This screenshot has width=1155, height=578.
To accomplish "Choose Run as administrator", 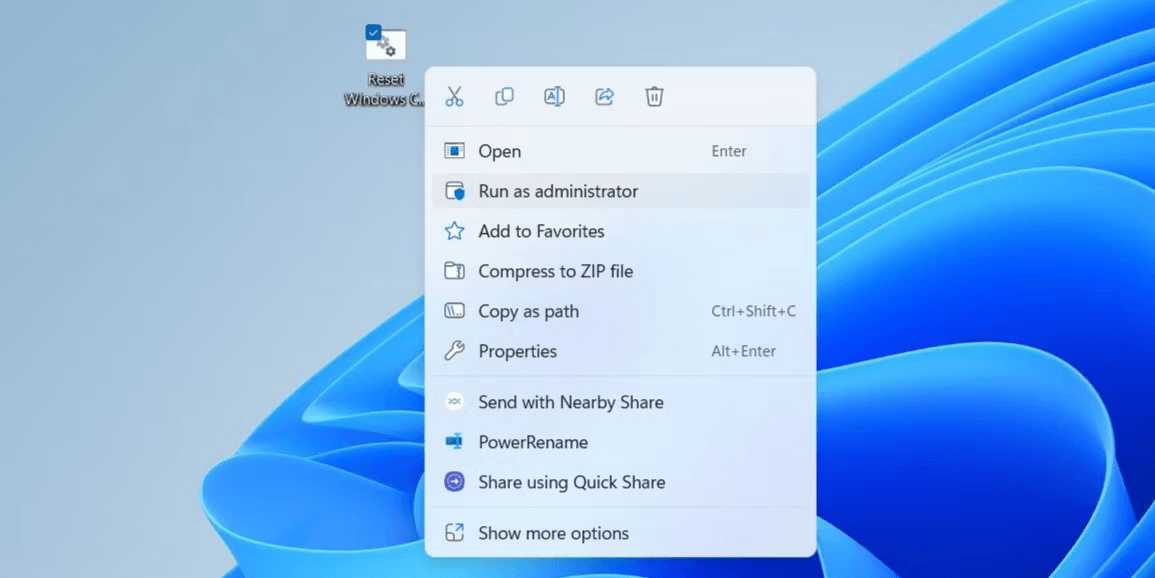I will click(x=560, y=191).
